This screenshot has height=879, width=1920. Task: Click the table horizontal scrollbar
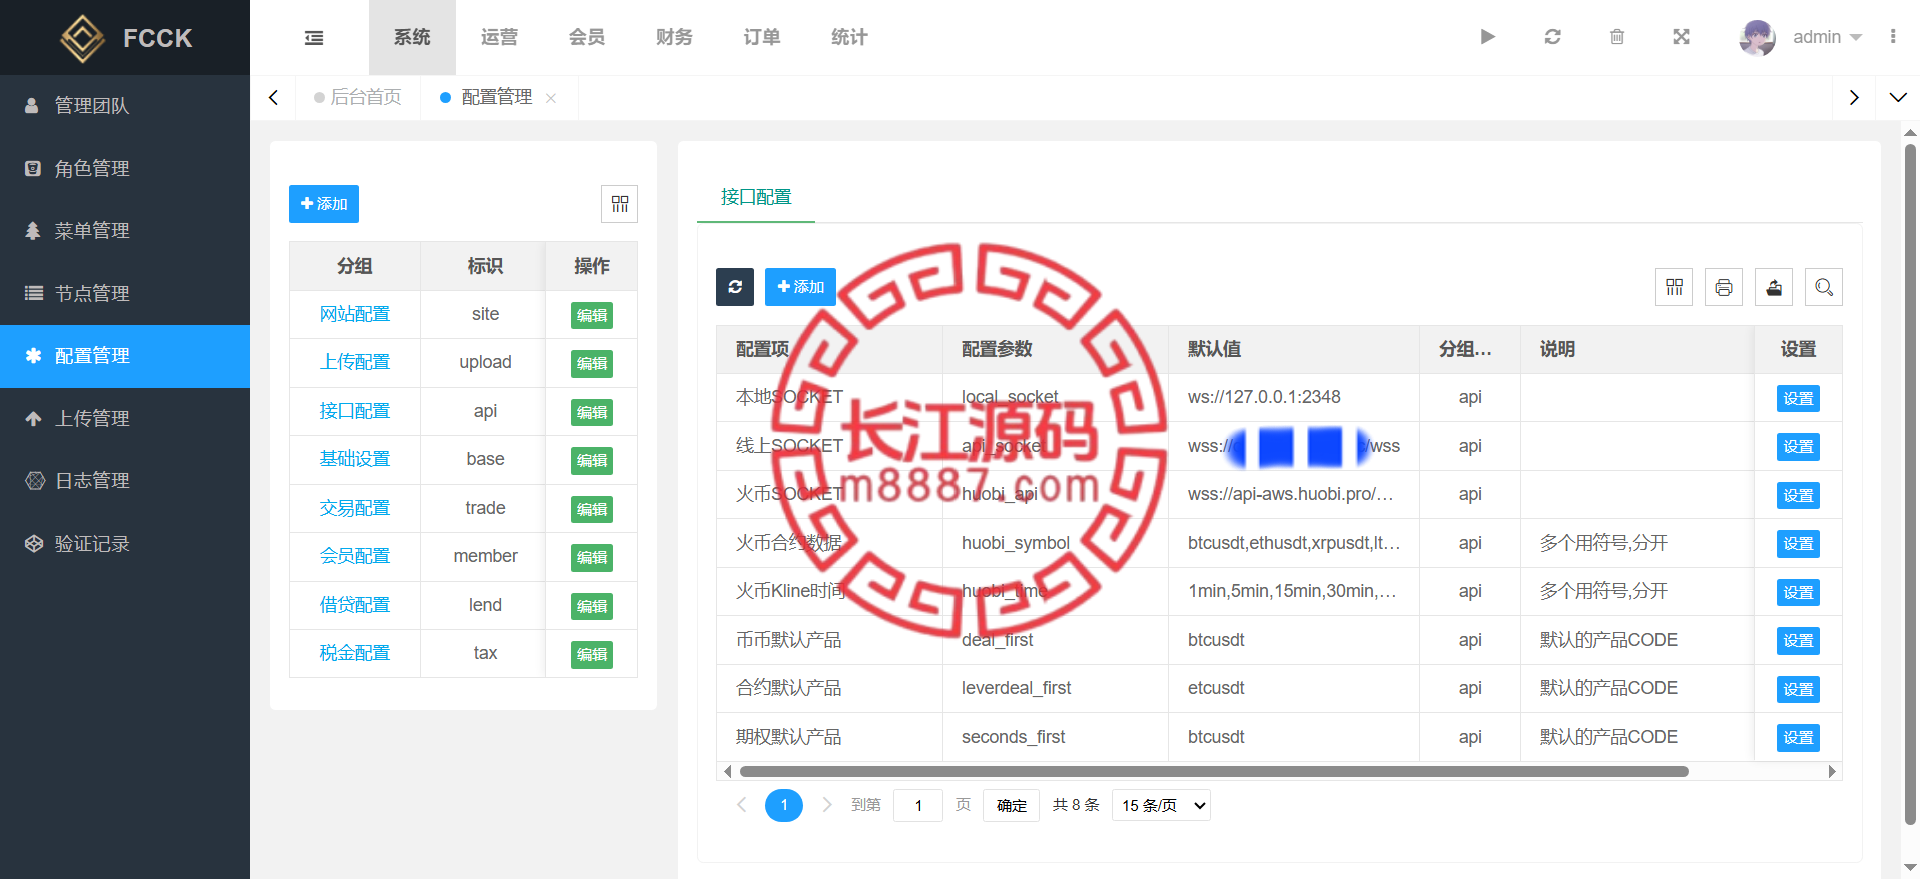coord(1214,771)
